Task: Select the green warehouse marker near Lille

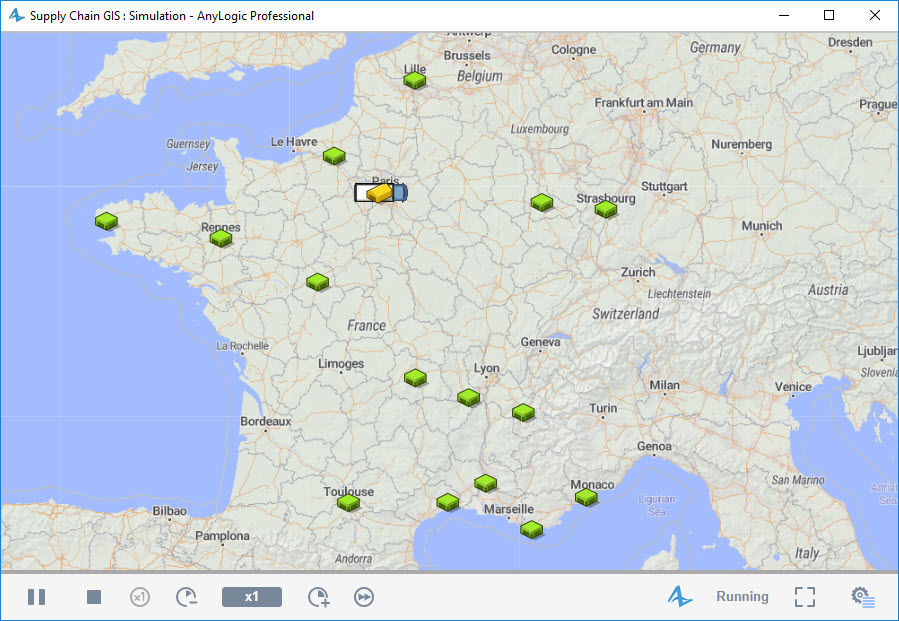Action: click(x=414, y=79)
